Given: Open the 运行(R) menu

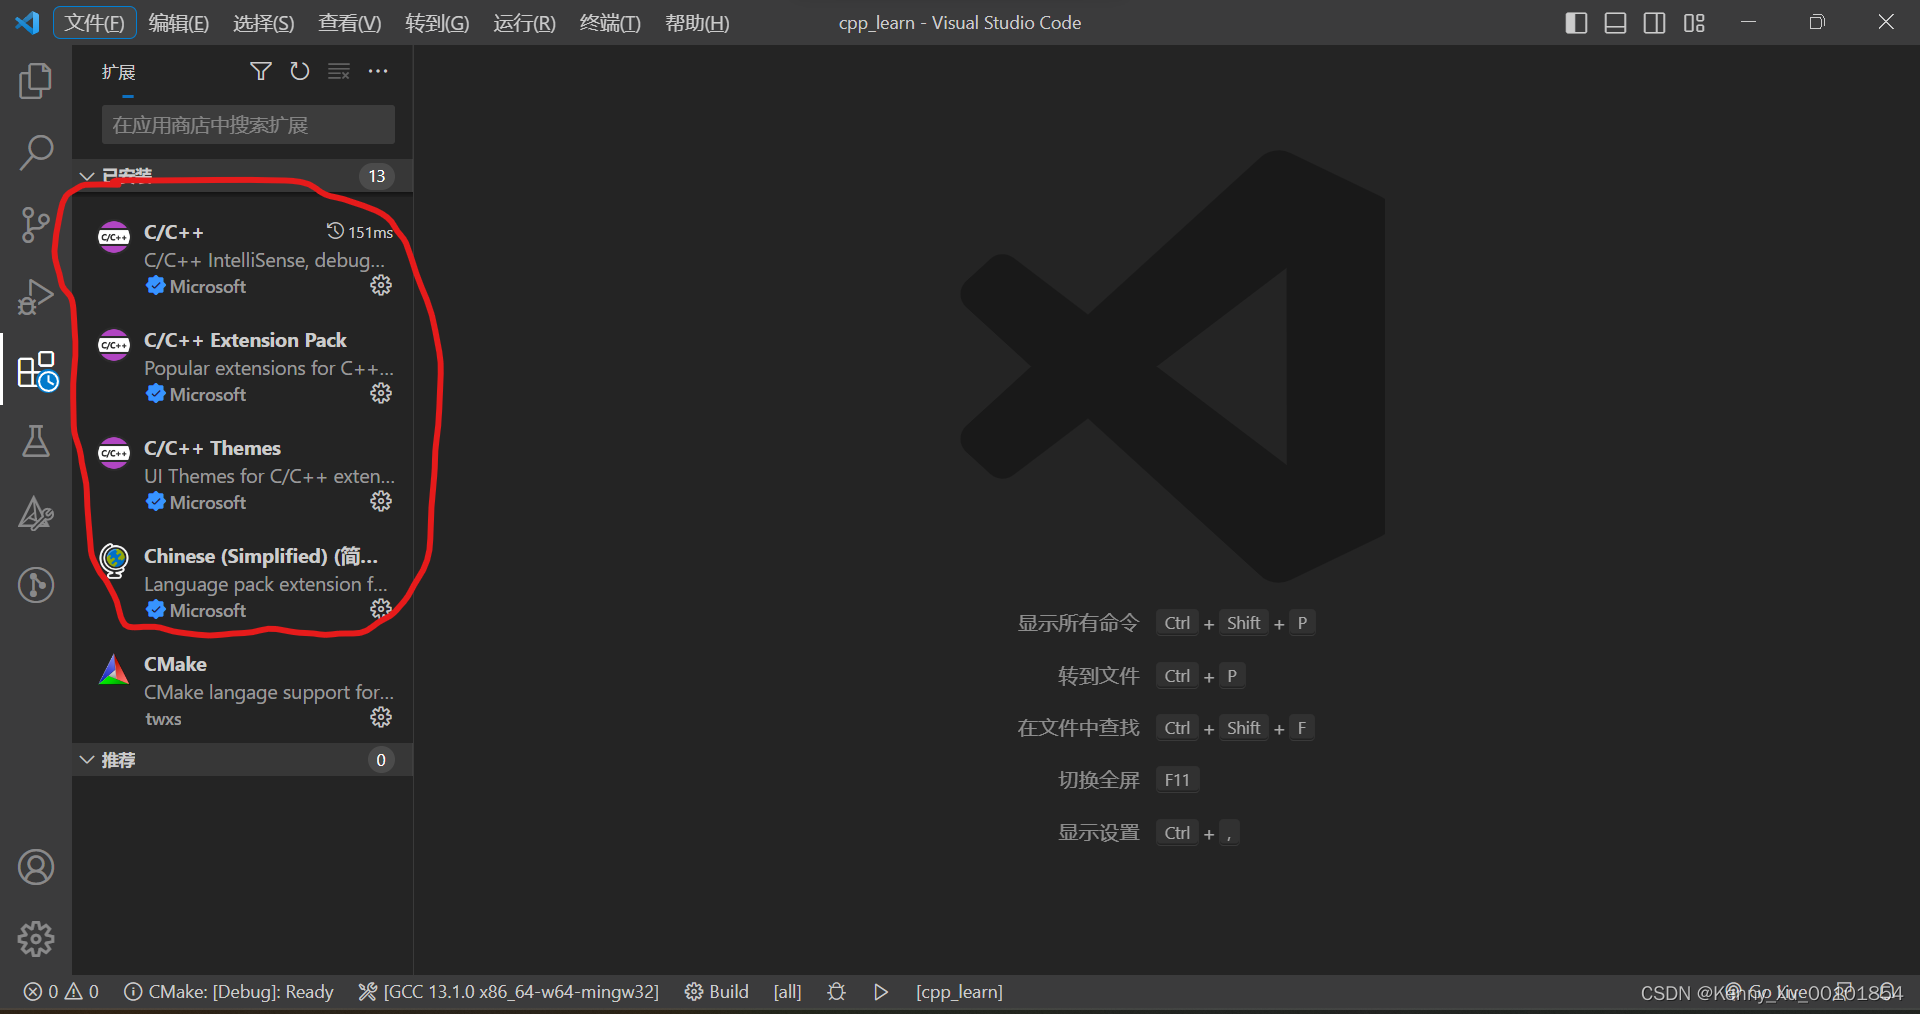Looking at the screenshot, I should pos(524,23).
